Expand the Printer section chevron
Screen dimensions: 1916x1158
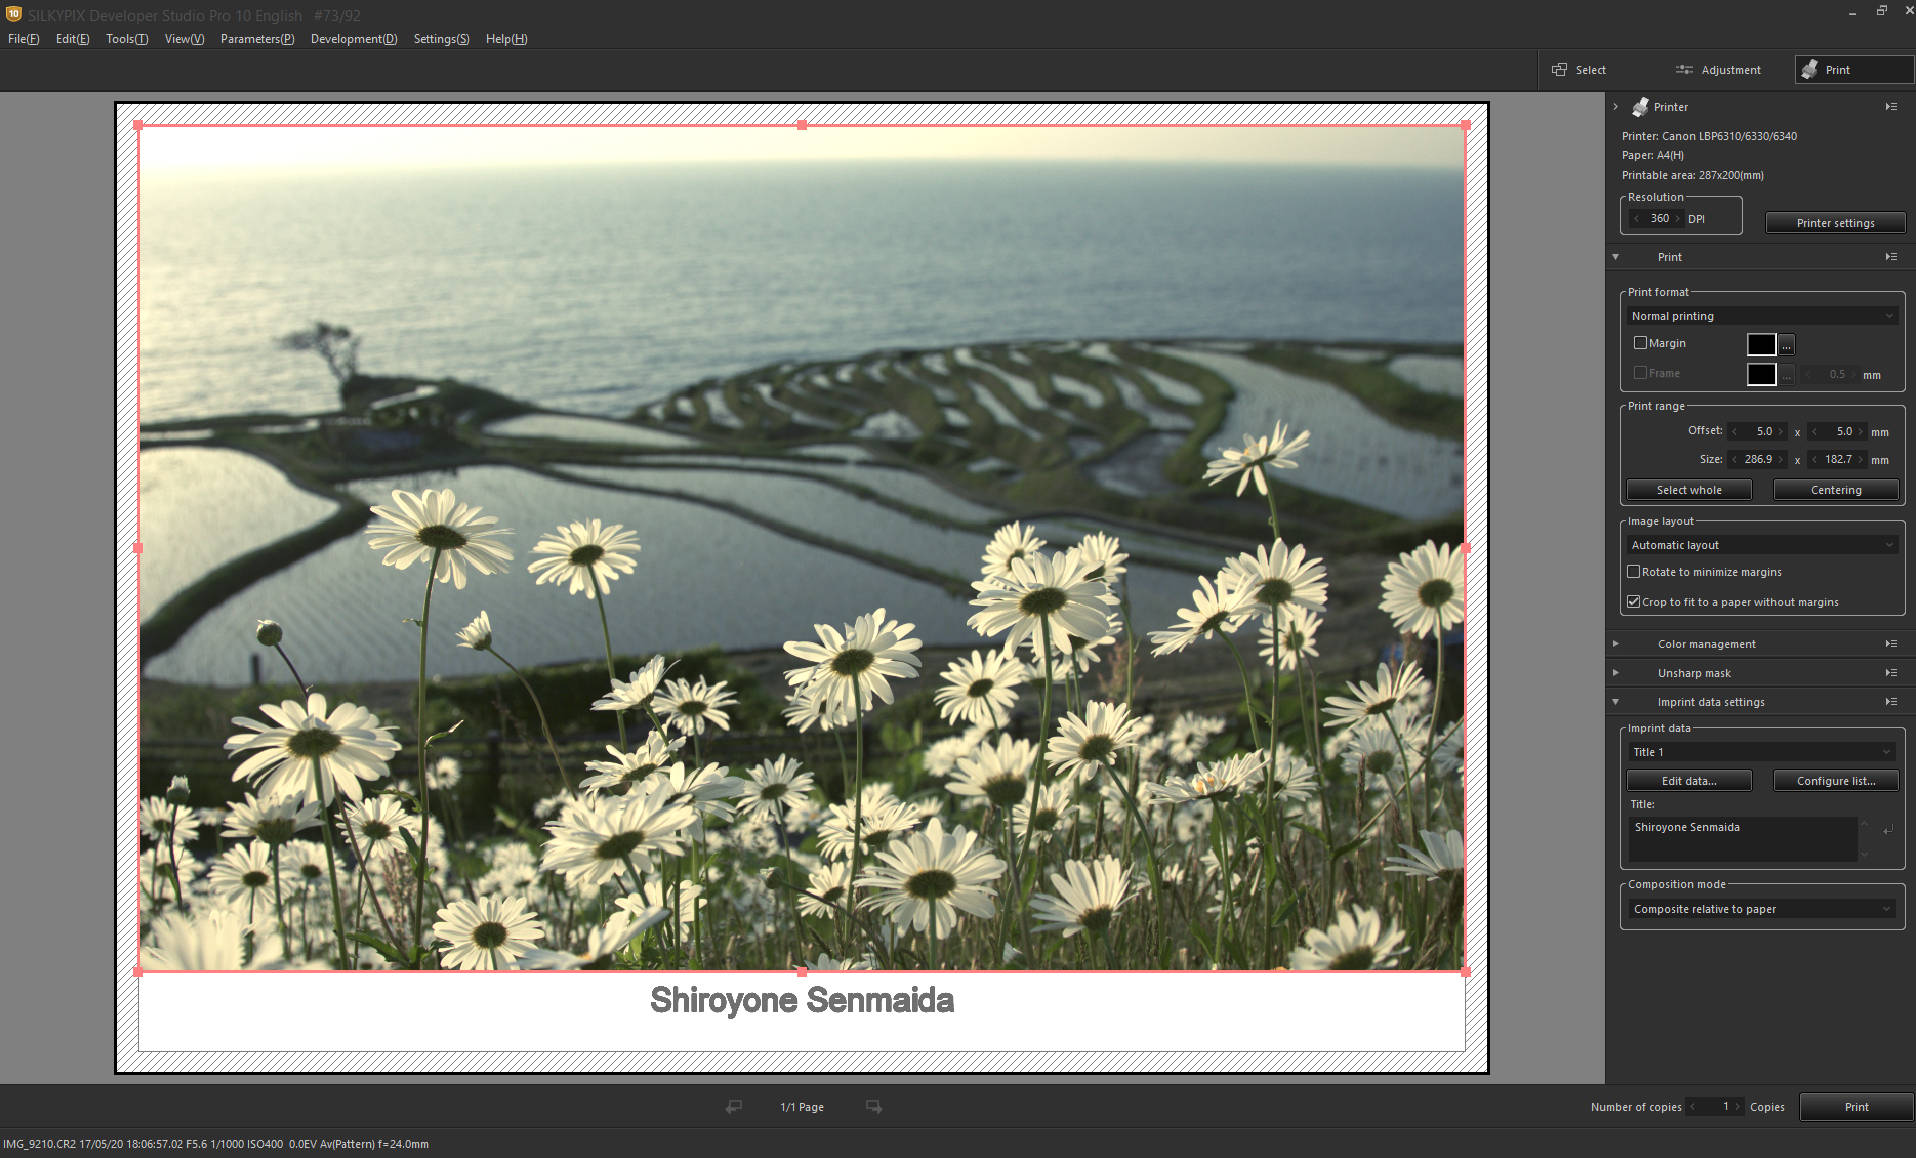click(x=1615, y=107)
